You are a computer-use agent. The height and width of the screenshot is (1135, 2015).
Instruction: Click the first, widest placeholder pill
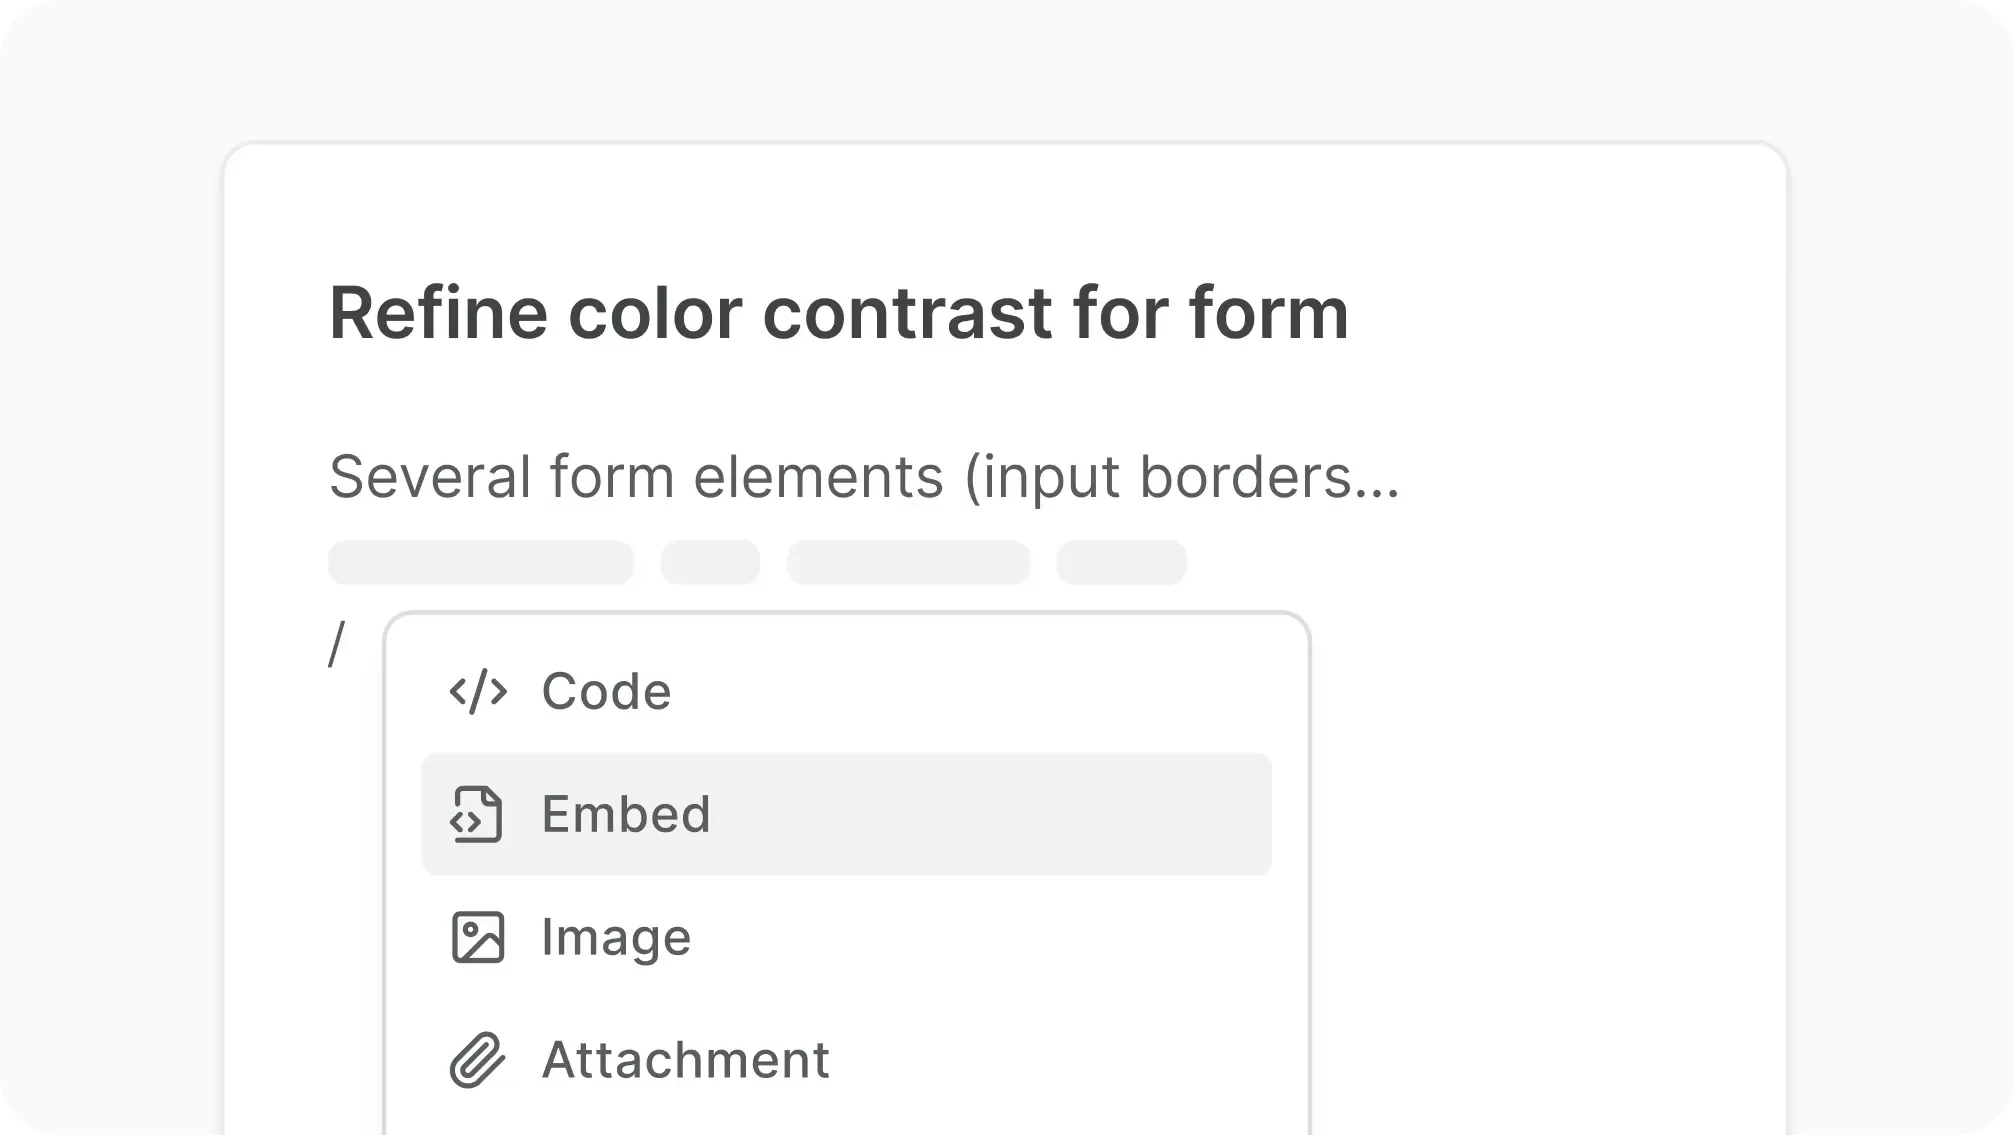coord(481,563)
